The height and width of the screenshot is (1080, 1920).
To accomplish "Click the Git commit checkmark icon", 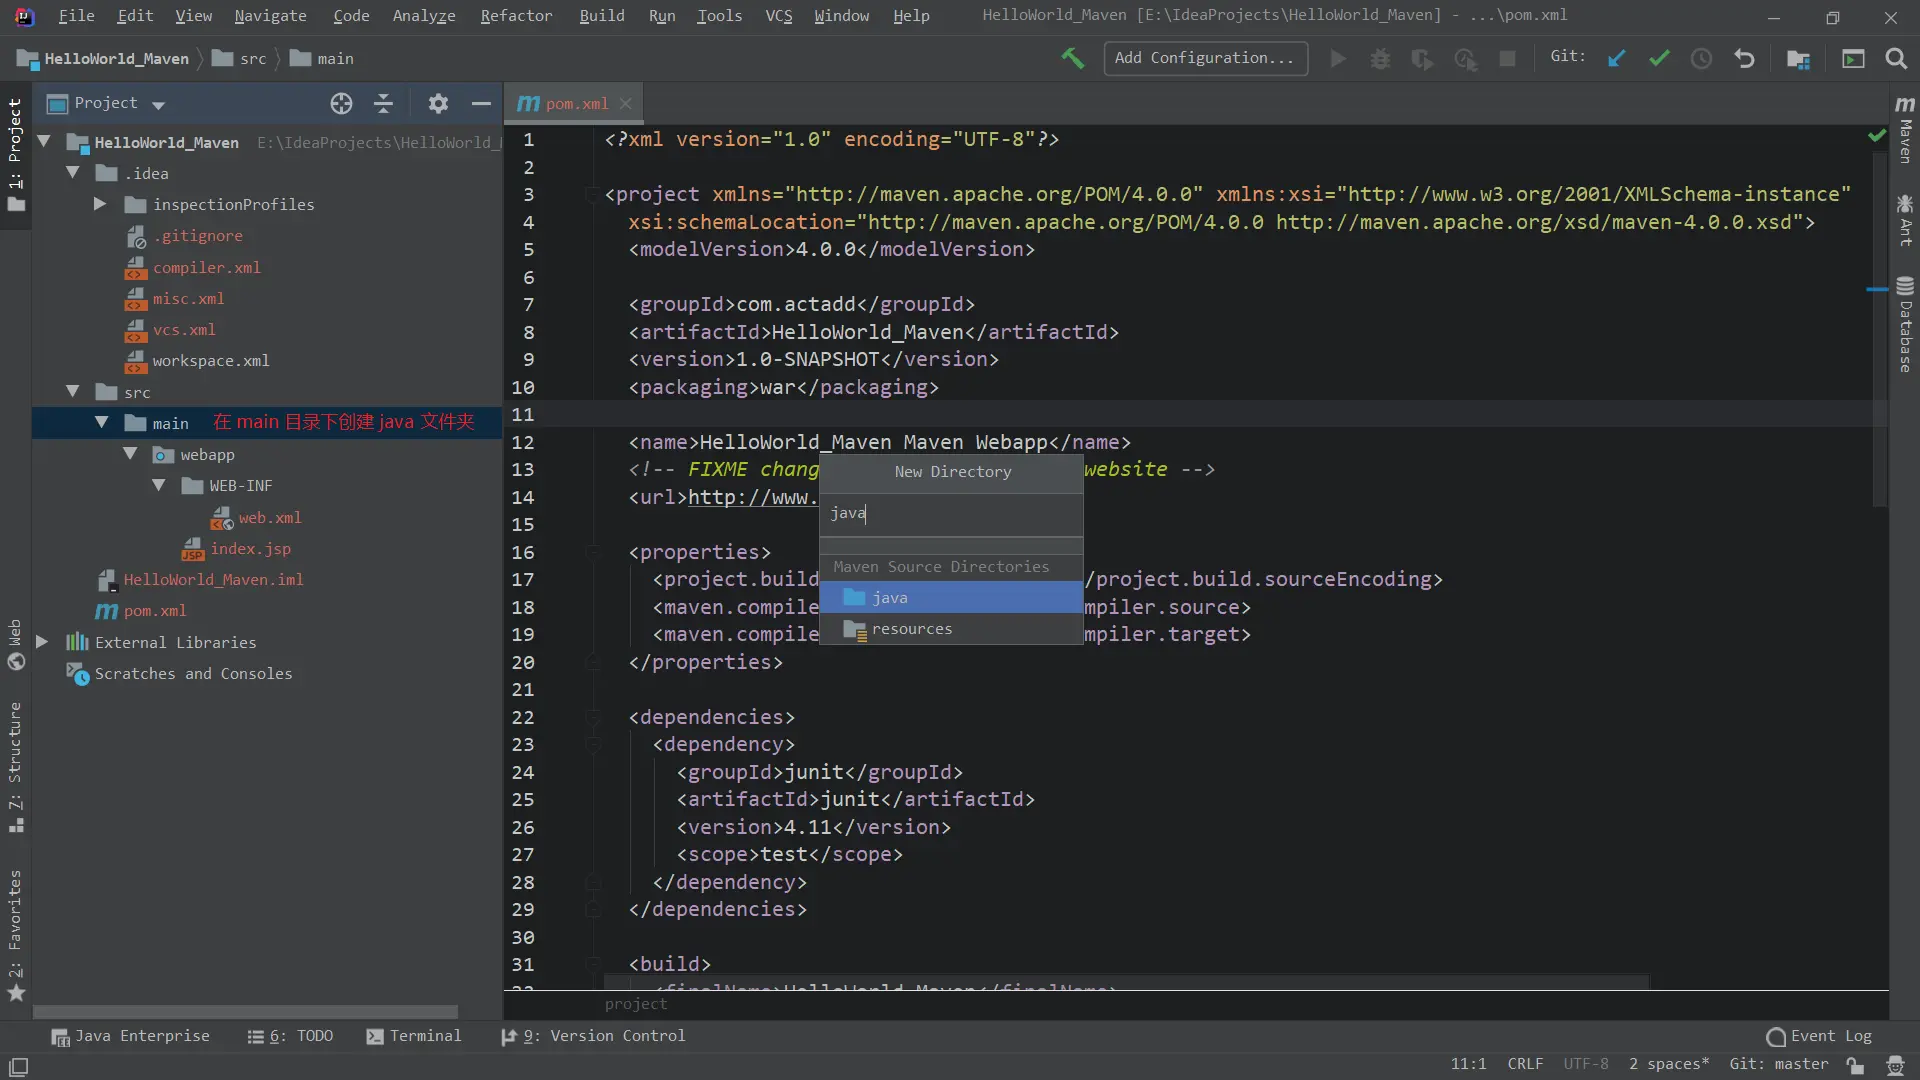I will pyautogui.click(x=1659, y=58).
